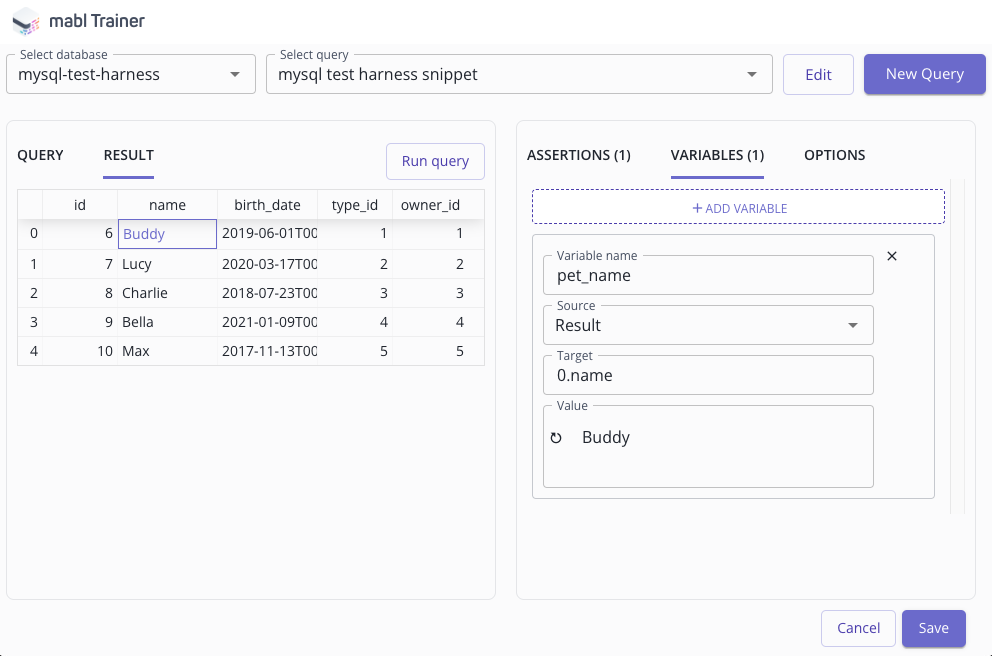Screen dimensions: 992x656
Task: Click the Target field containing 0.name
Action: (x=708, y=375)
